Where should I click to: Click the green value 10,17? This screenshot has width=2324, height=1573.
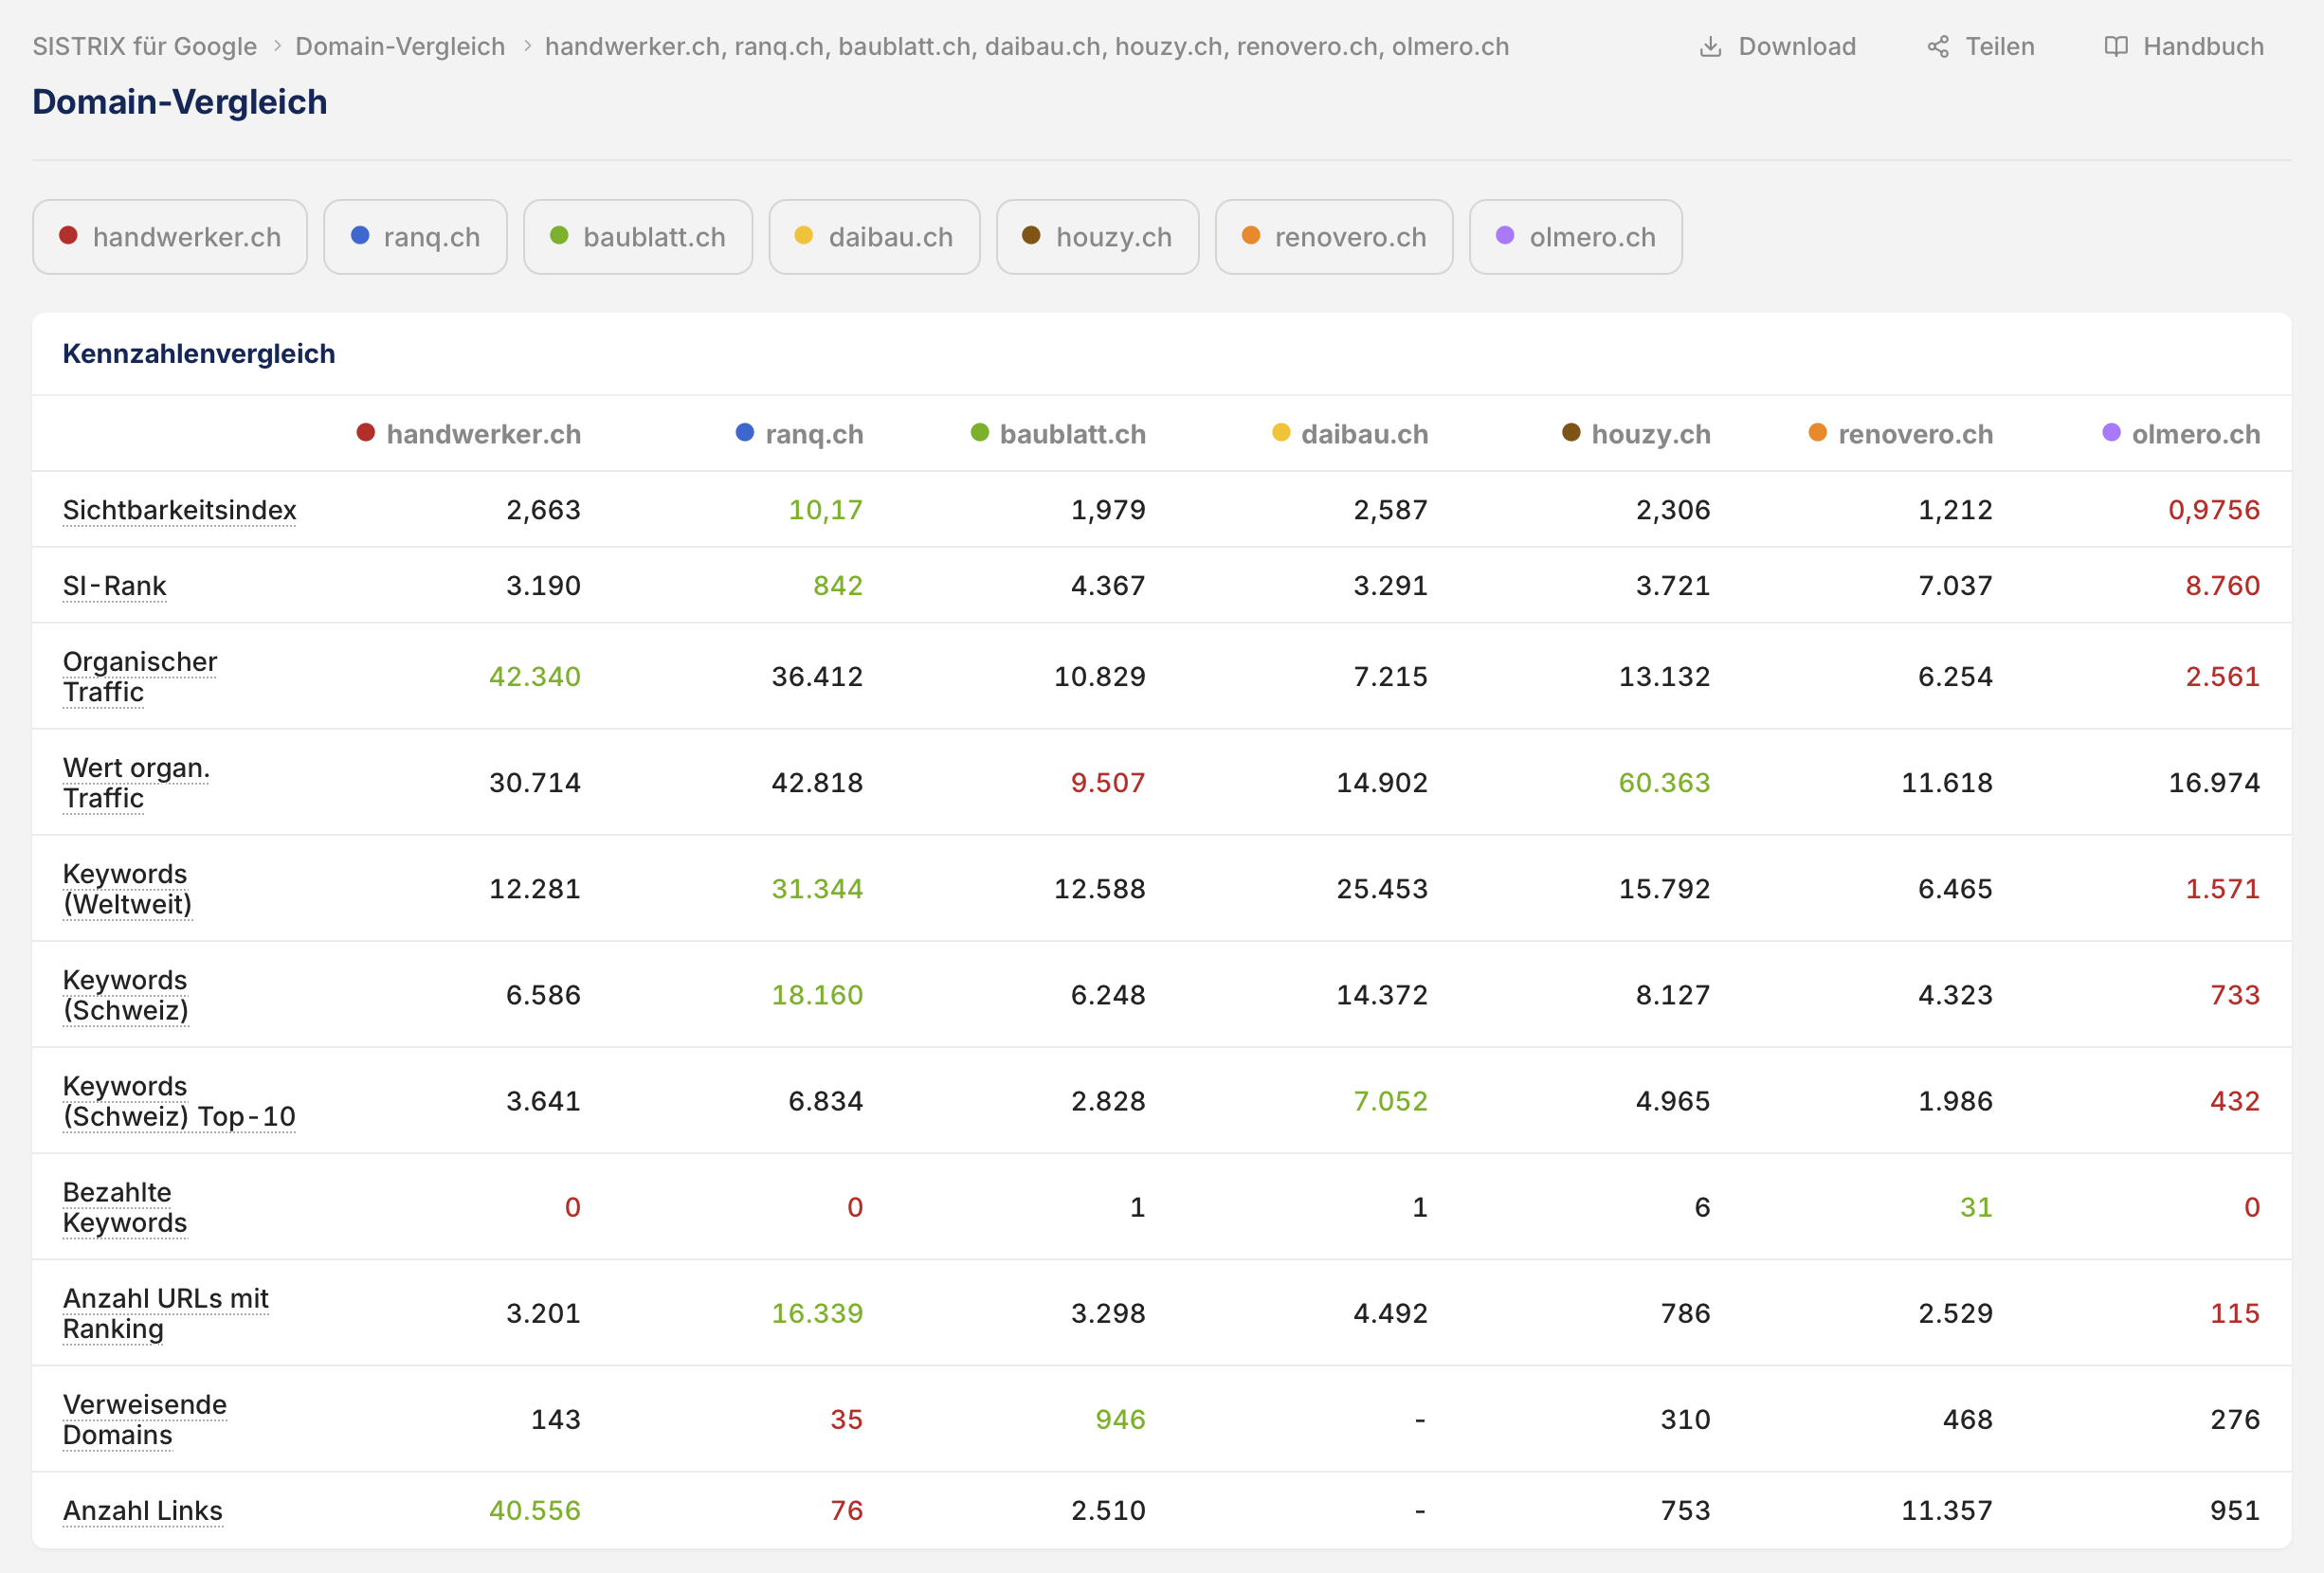tap(825, 510)
